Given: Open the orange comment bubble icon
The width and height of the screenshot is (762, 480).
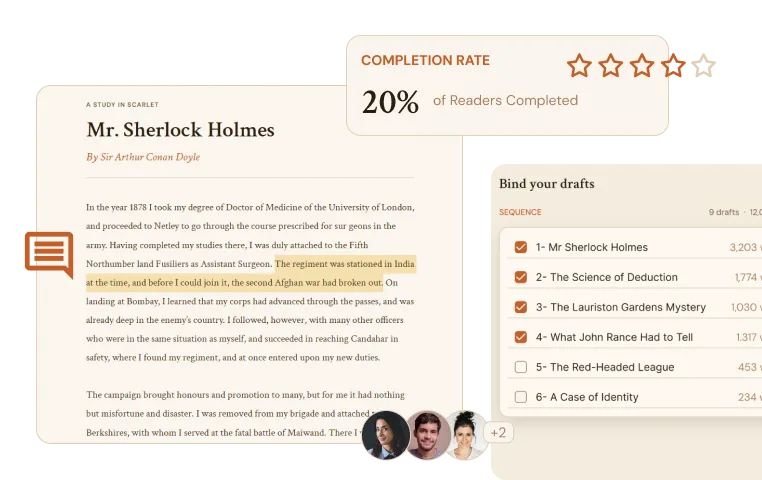Looking at the screenshot, I should click(x=49, y=255).
